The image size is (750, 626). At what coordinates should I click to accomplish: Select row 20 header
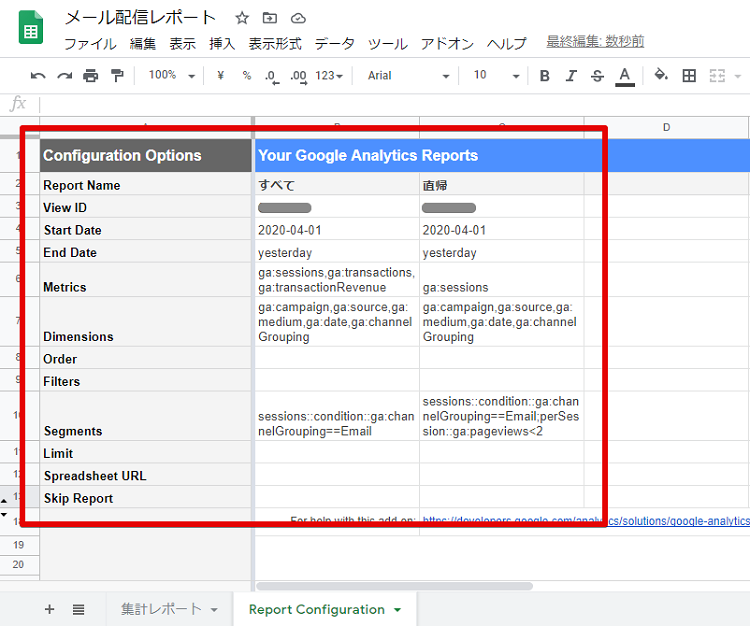point(19,564)
